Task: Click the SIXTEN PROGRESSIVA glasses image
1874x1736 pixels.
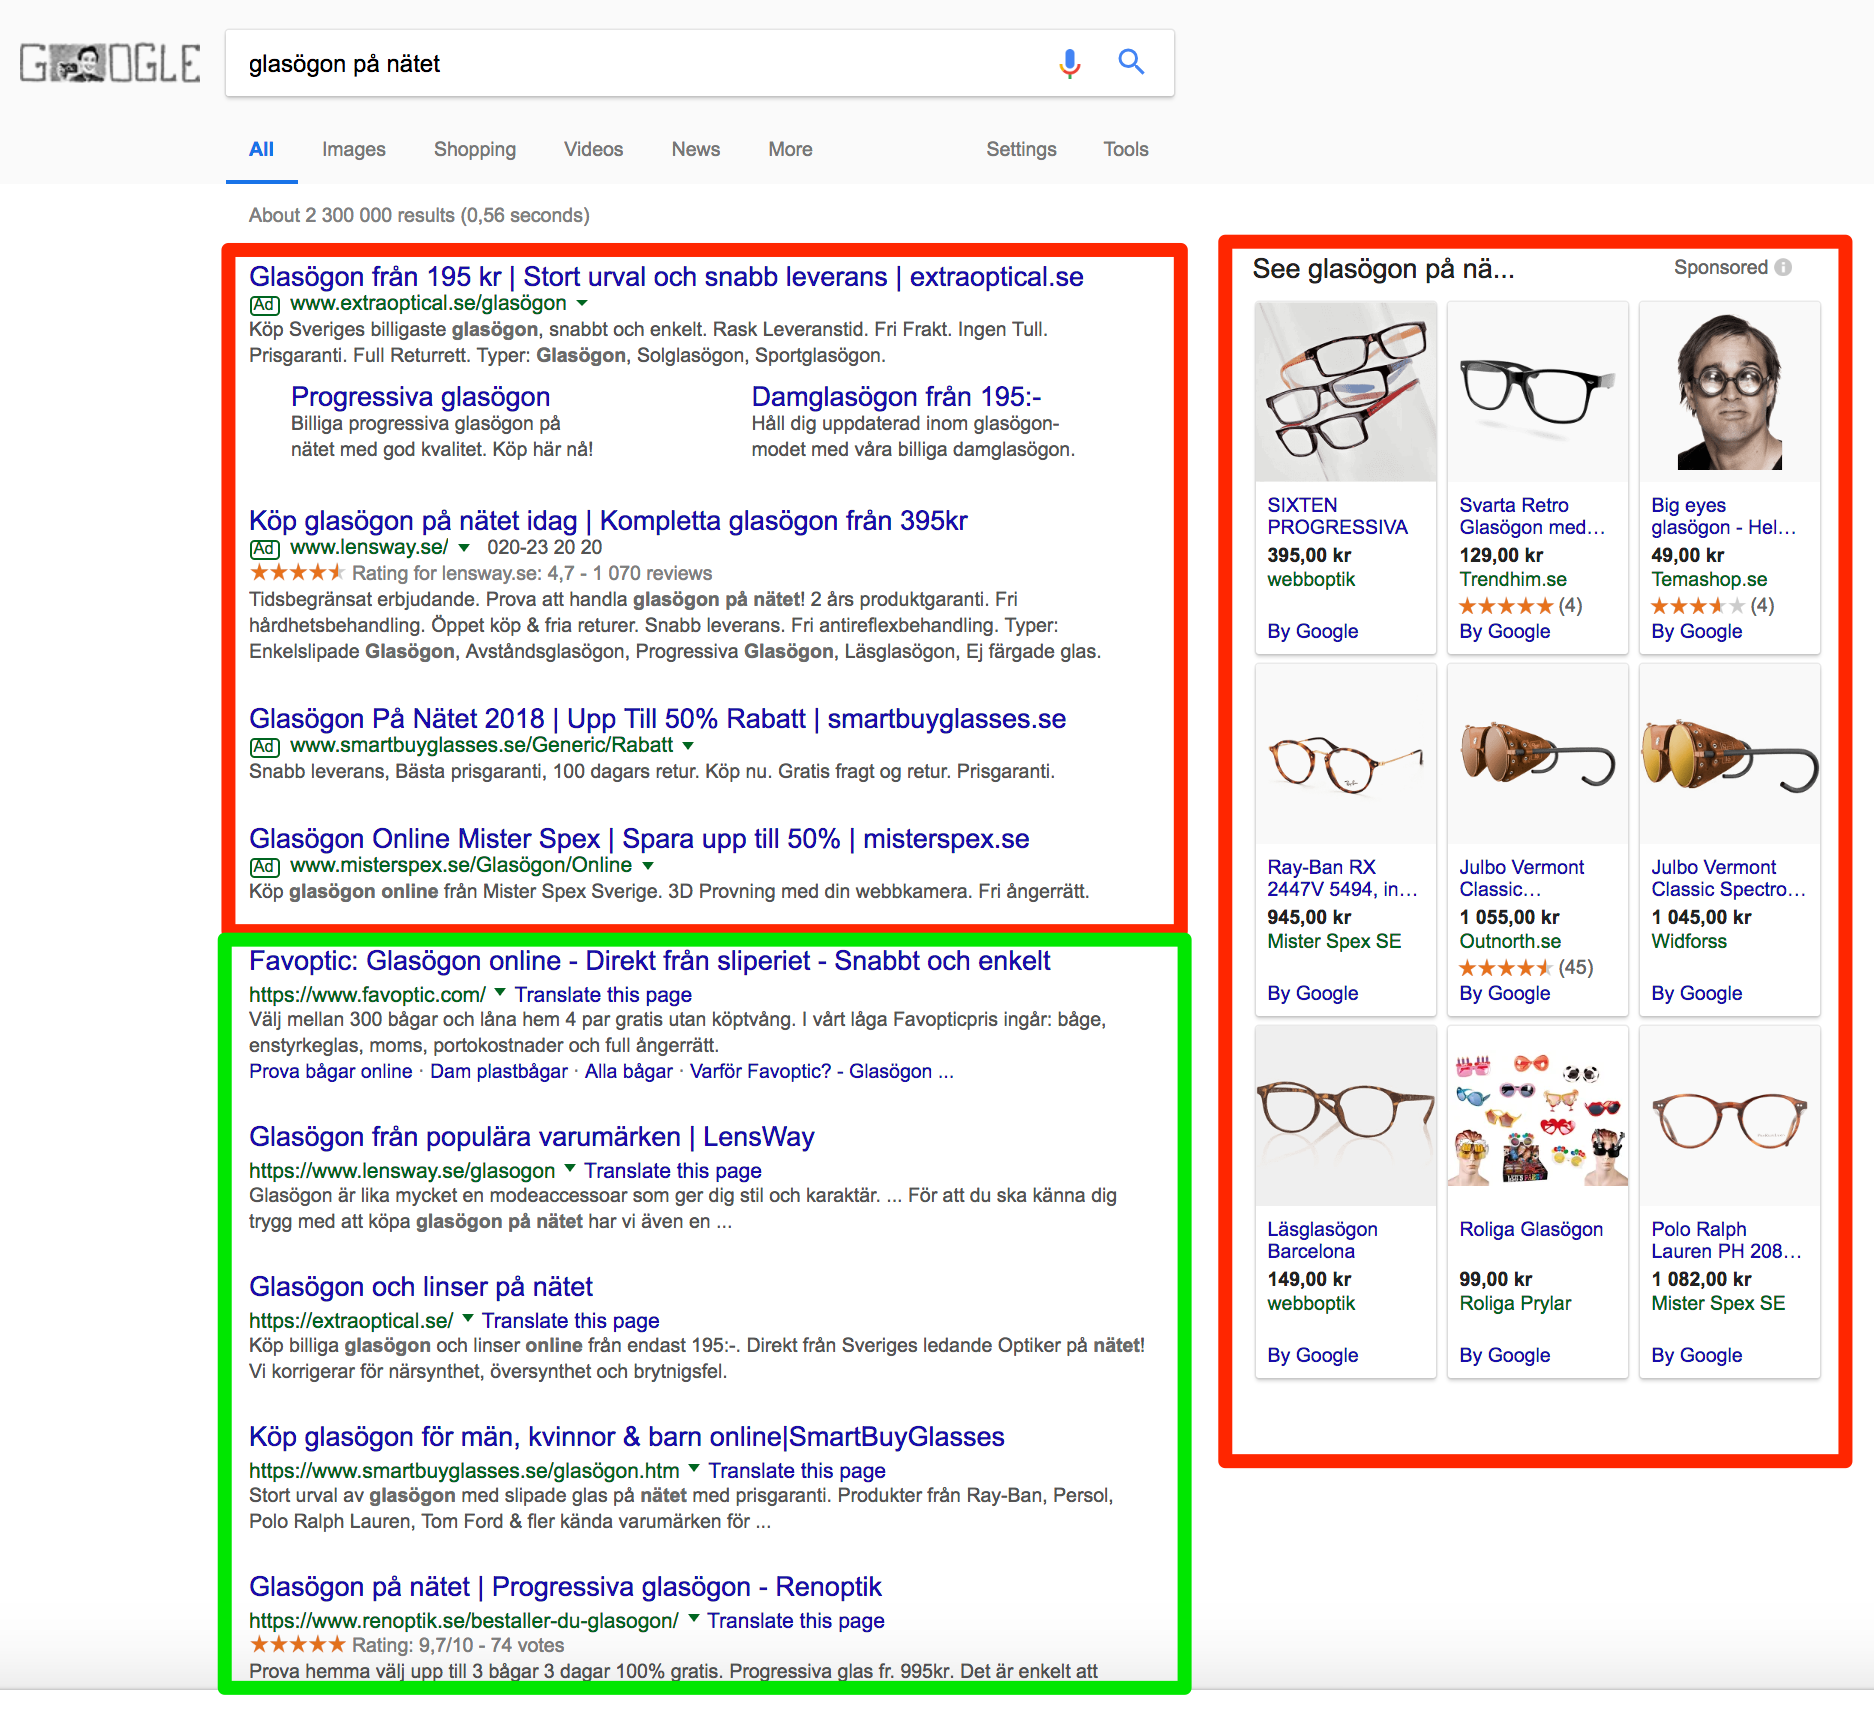Action: click(x=1345, y=392)
